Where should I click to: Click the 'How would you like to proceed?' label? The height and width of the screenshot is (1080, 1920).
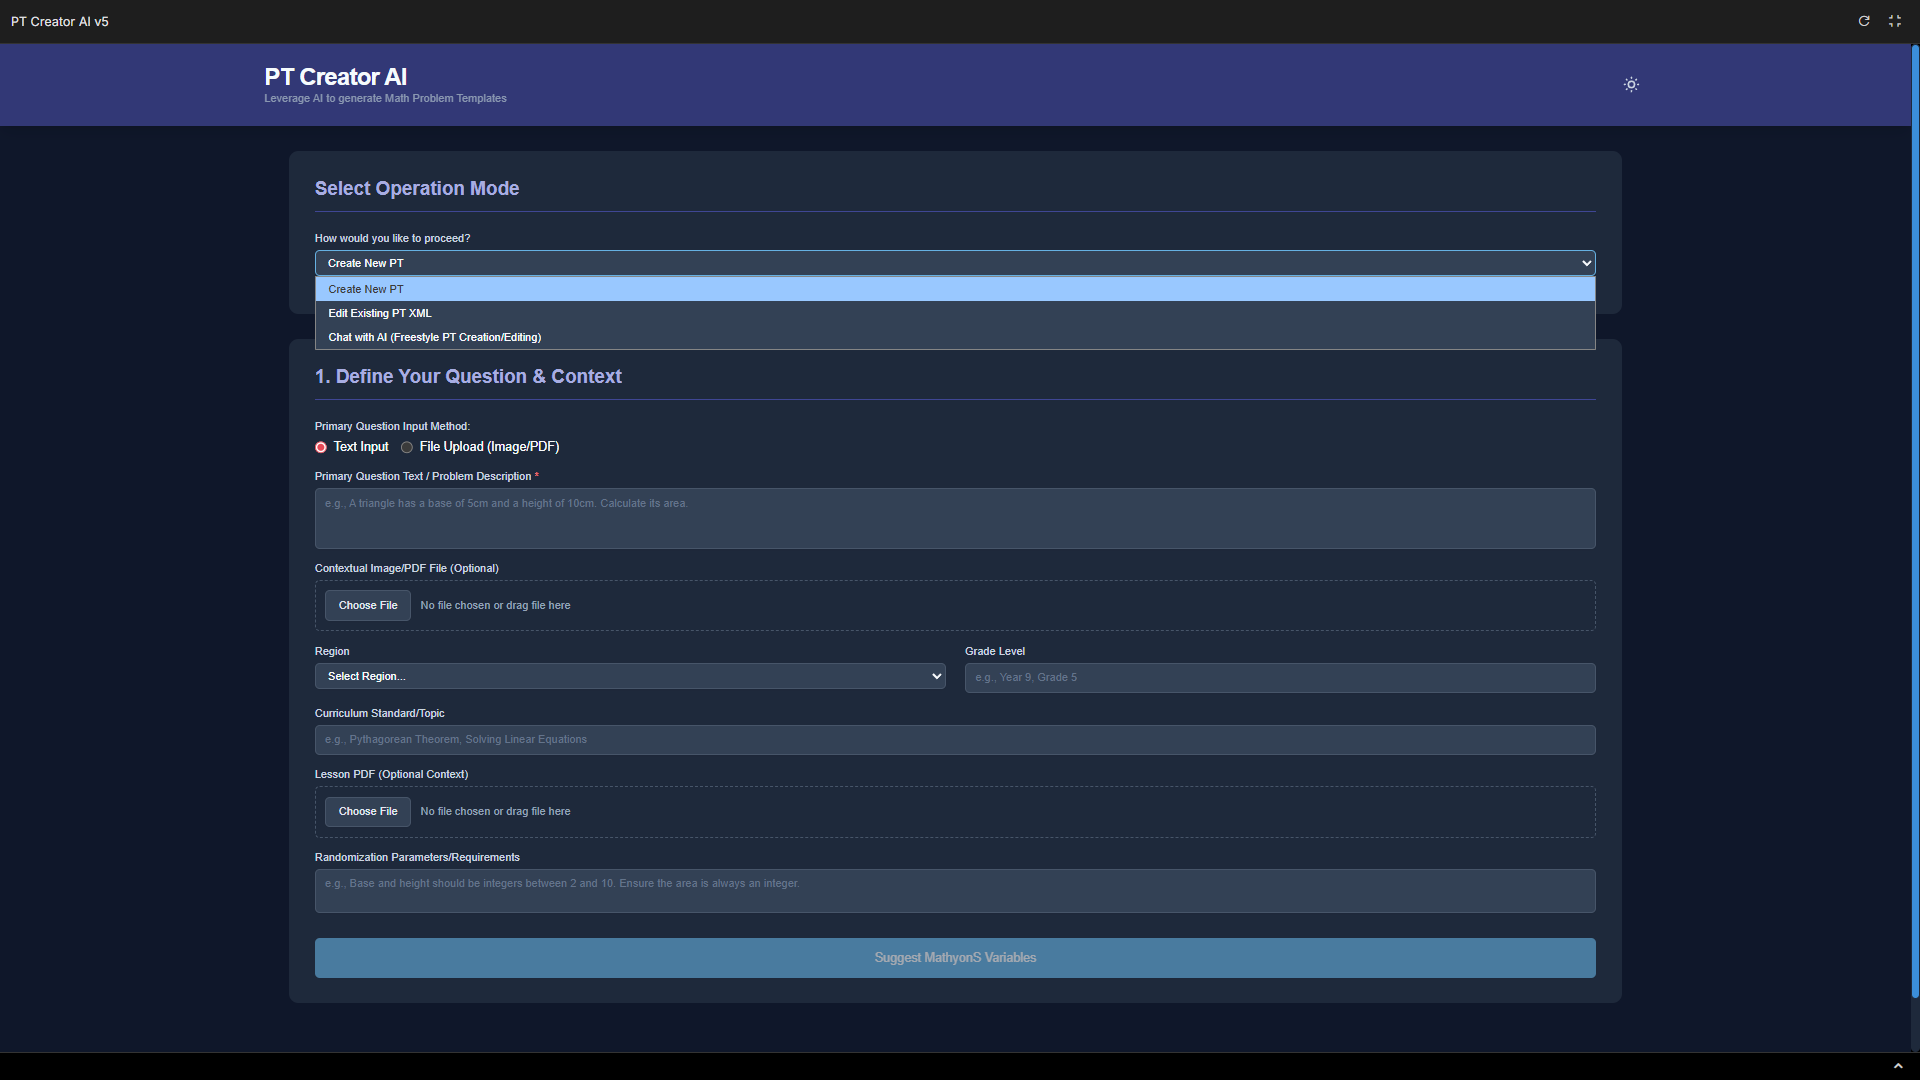(x=392, y=239)
